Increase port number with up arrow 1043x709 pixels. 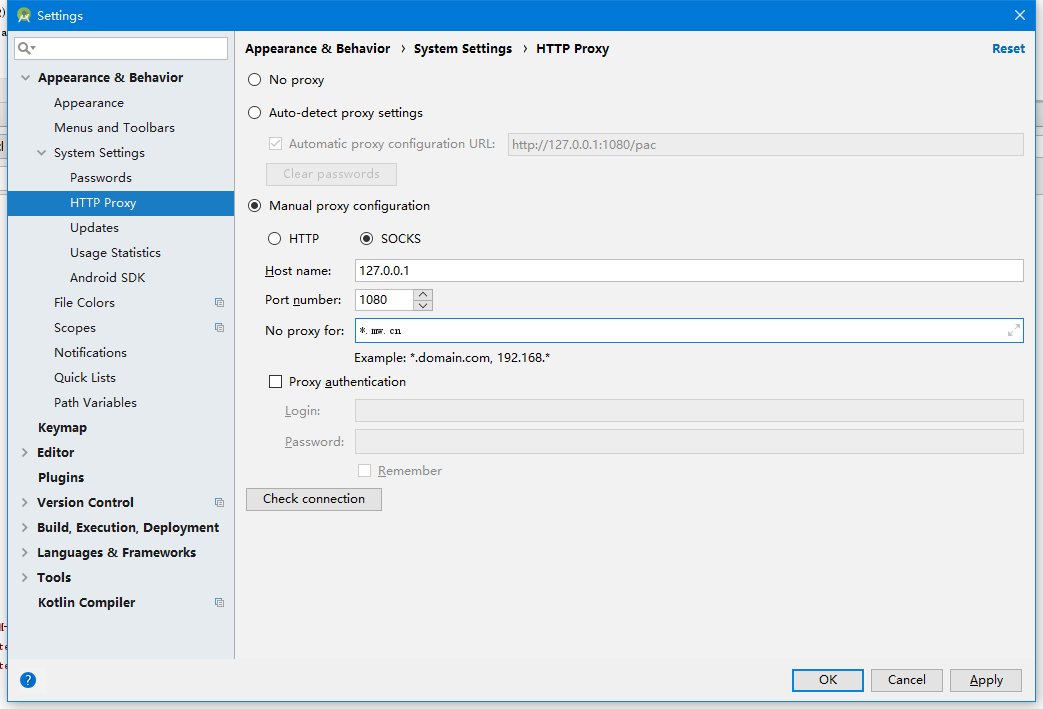(423, 295)
